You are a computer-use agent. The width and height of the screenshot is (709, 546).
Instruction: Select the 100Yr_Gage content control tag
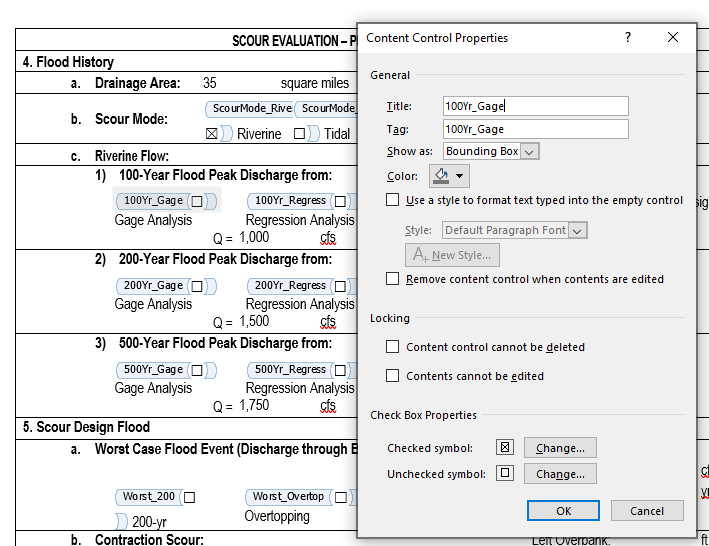[153, 200]
